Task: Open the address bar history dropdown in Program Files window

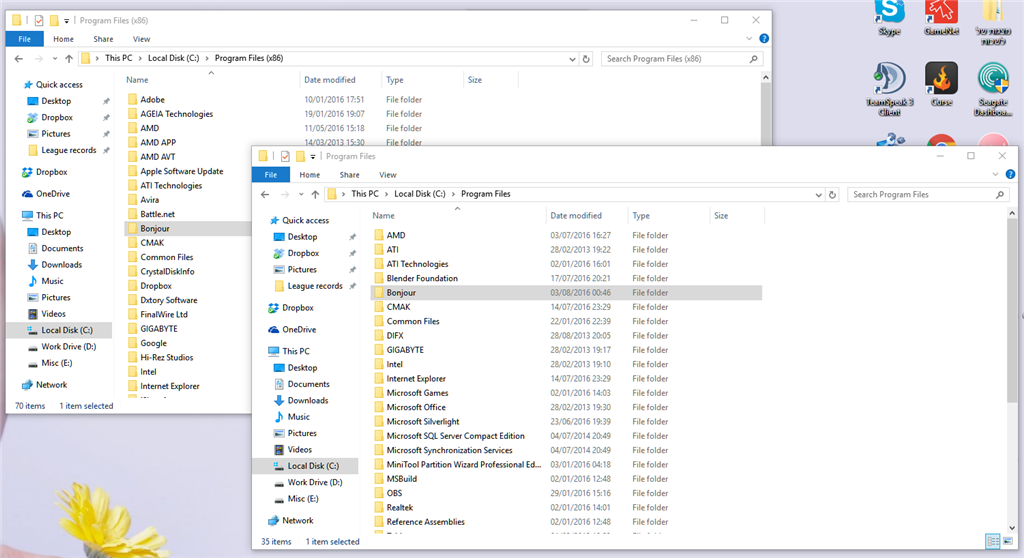Action: [x=818, y=195]
